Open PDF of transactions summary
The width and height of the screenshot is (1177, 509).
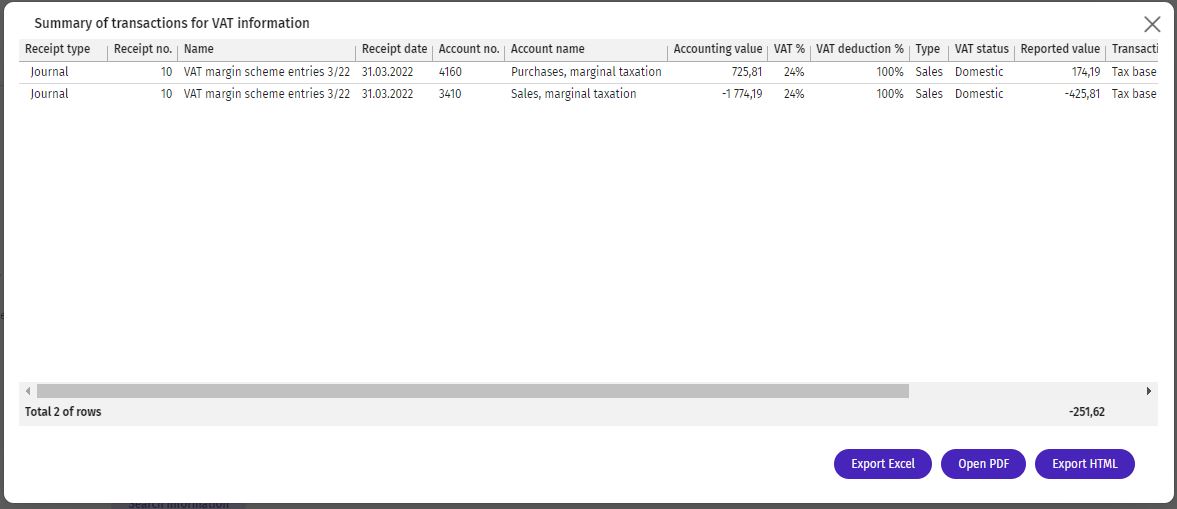(x=983, y=464)
